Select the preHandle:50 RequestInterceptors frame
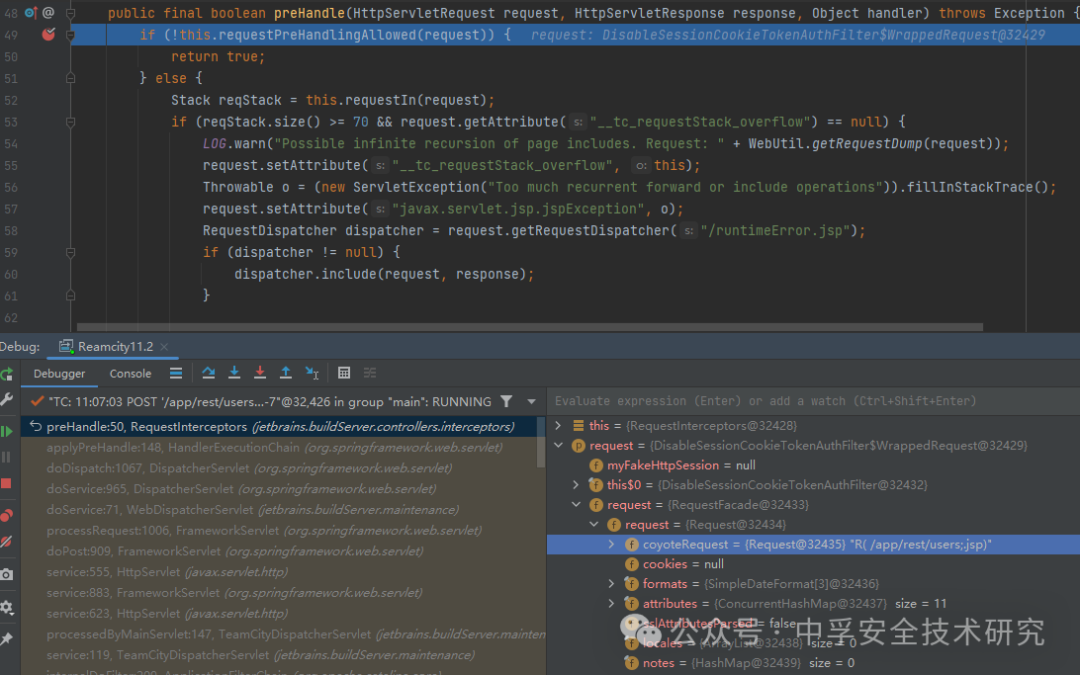The height and width of the screenshot is (675, 1080). pyautogui.click(x=280, y=427)
